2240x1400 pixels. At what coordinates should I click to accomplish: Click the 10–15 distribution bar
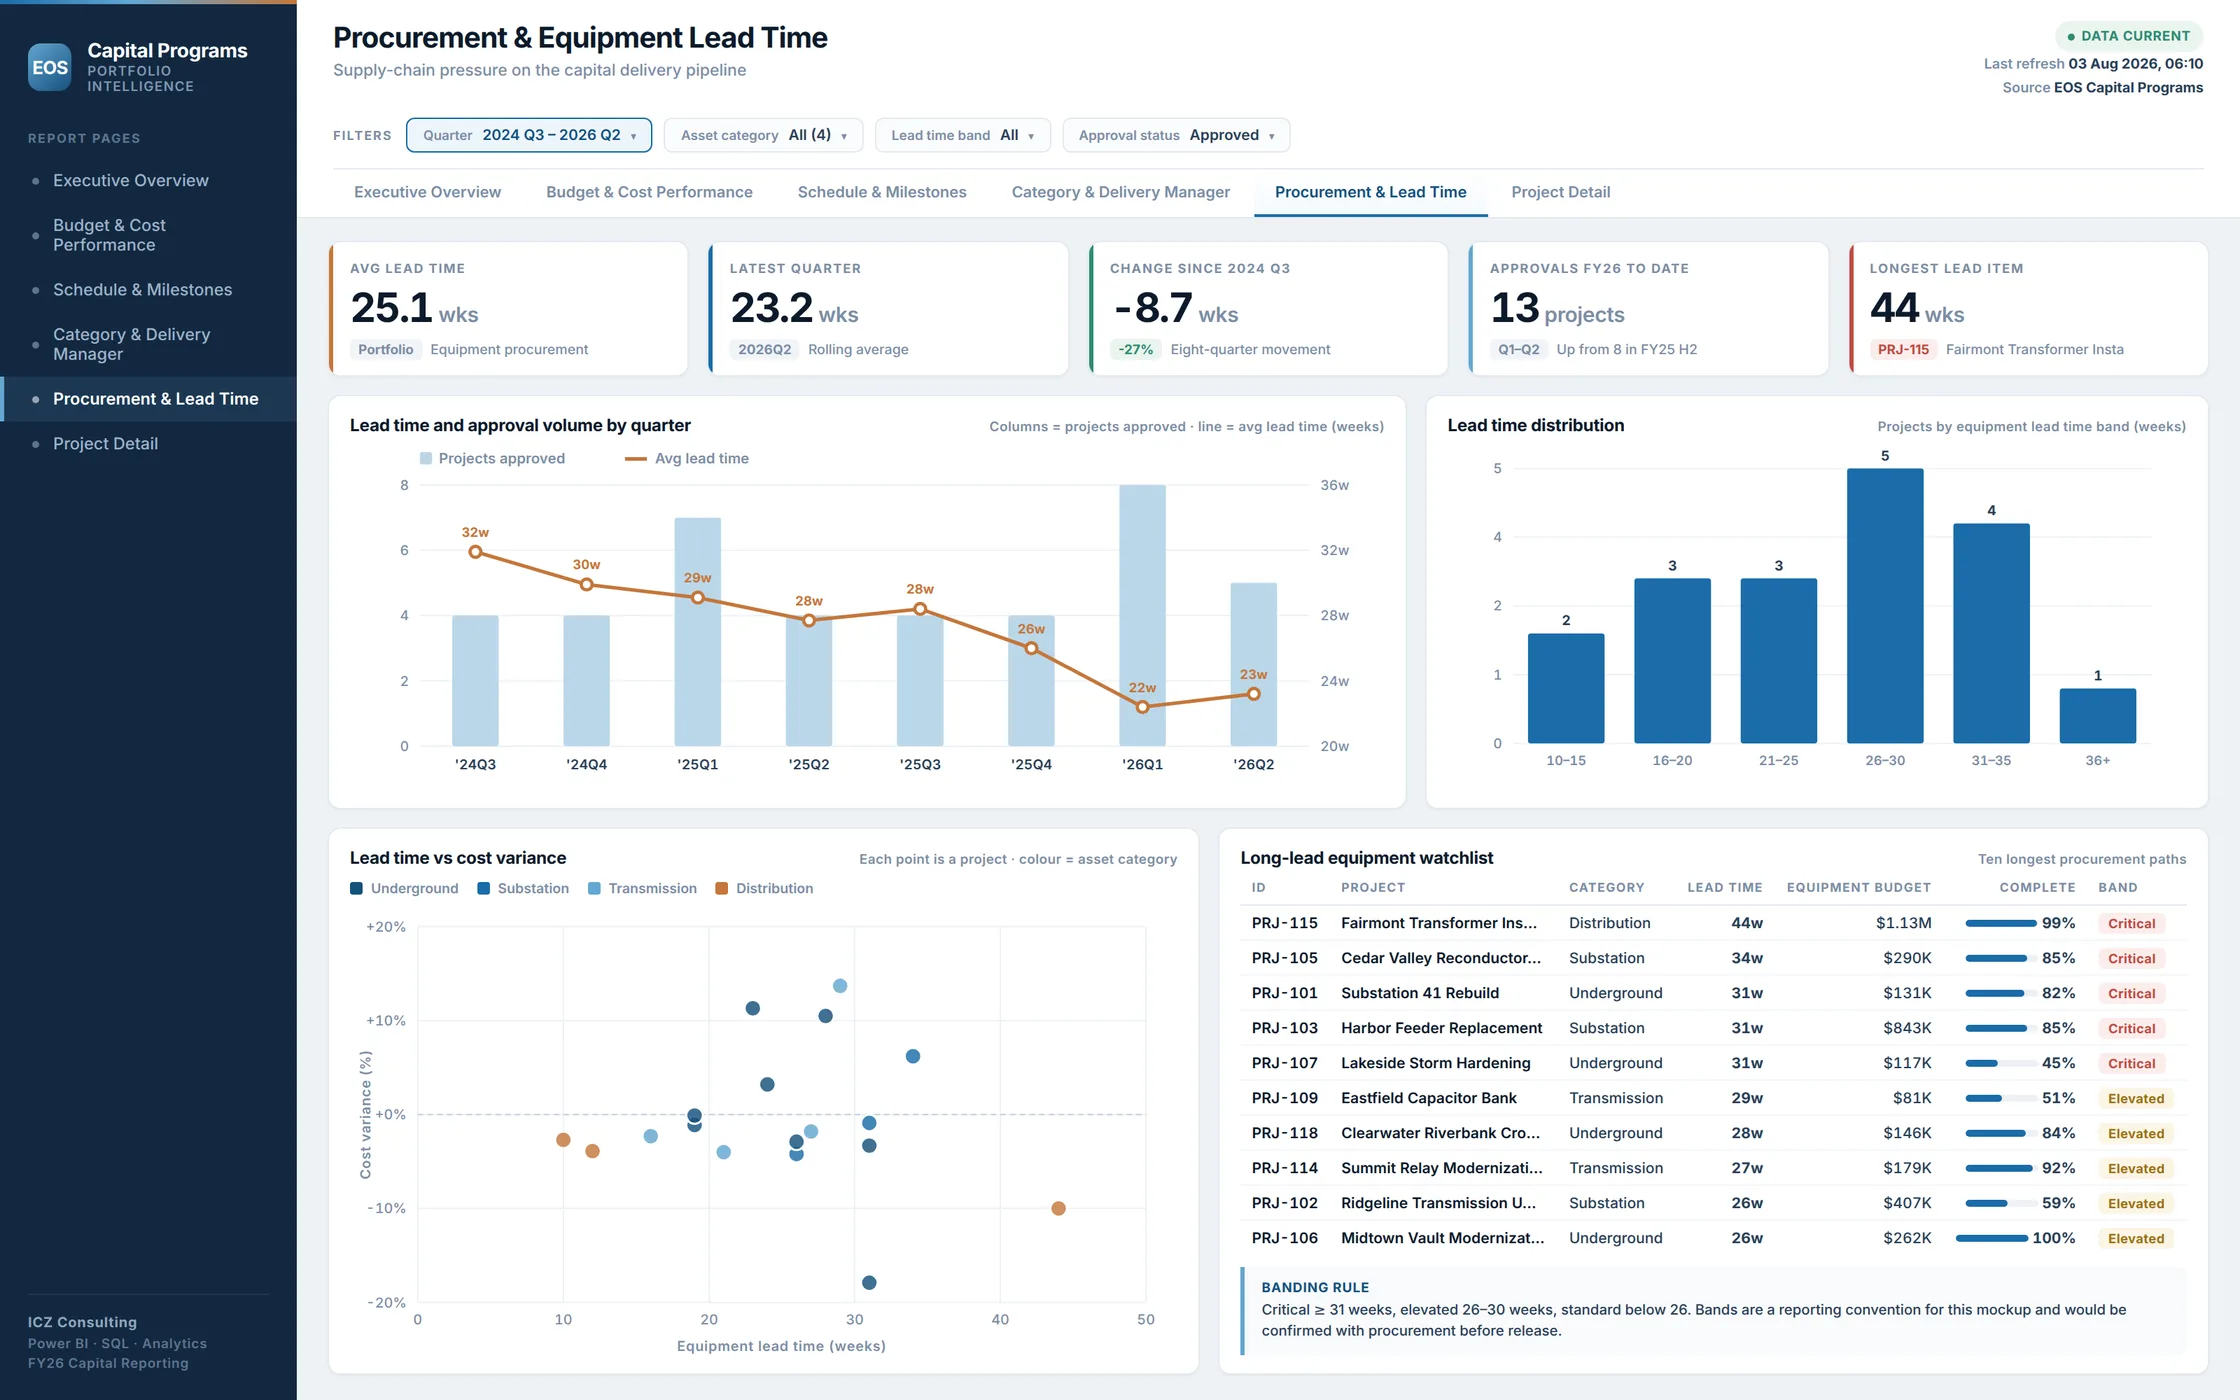click(x=1566, y=688)
